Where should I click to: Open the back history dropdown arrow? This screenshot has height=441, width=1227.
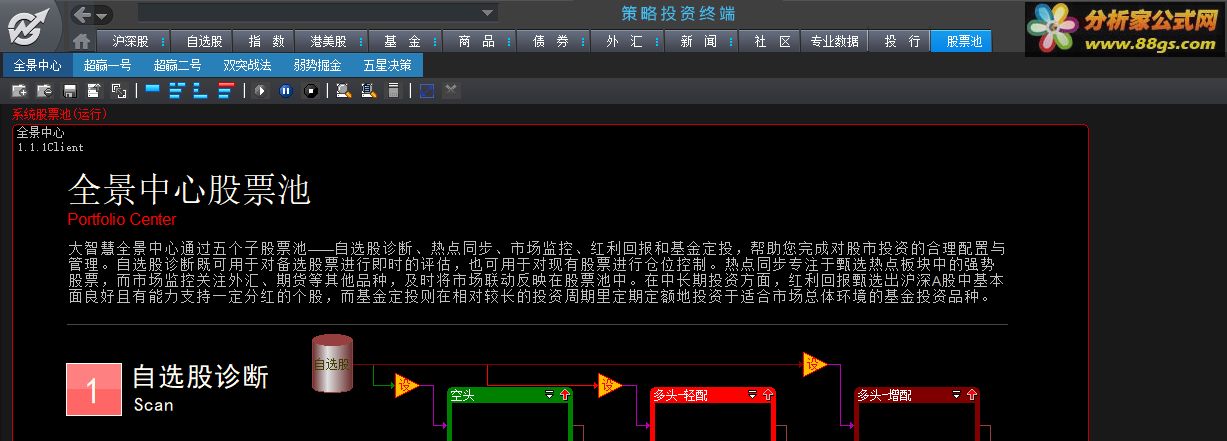[x=103, y=15]
